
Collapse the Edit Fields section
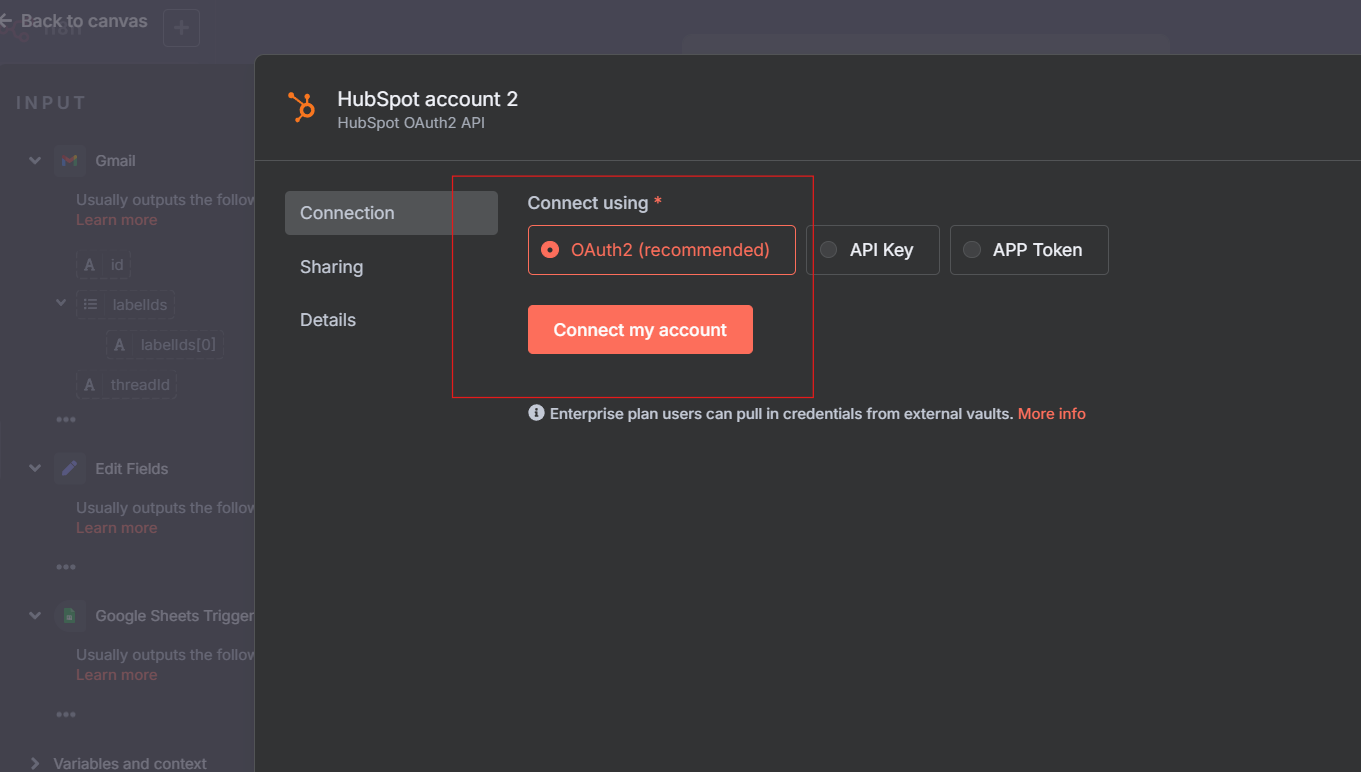tap(35, 468)
